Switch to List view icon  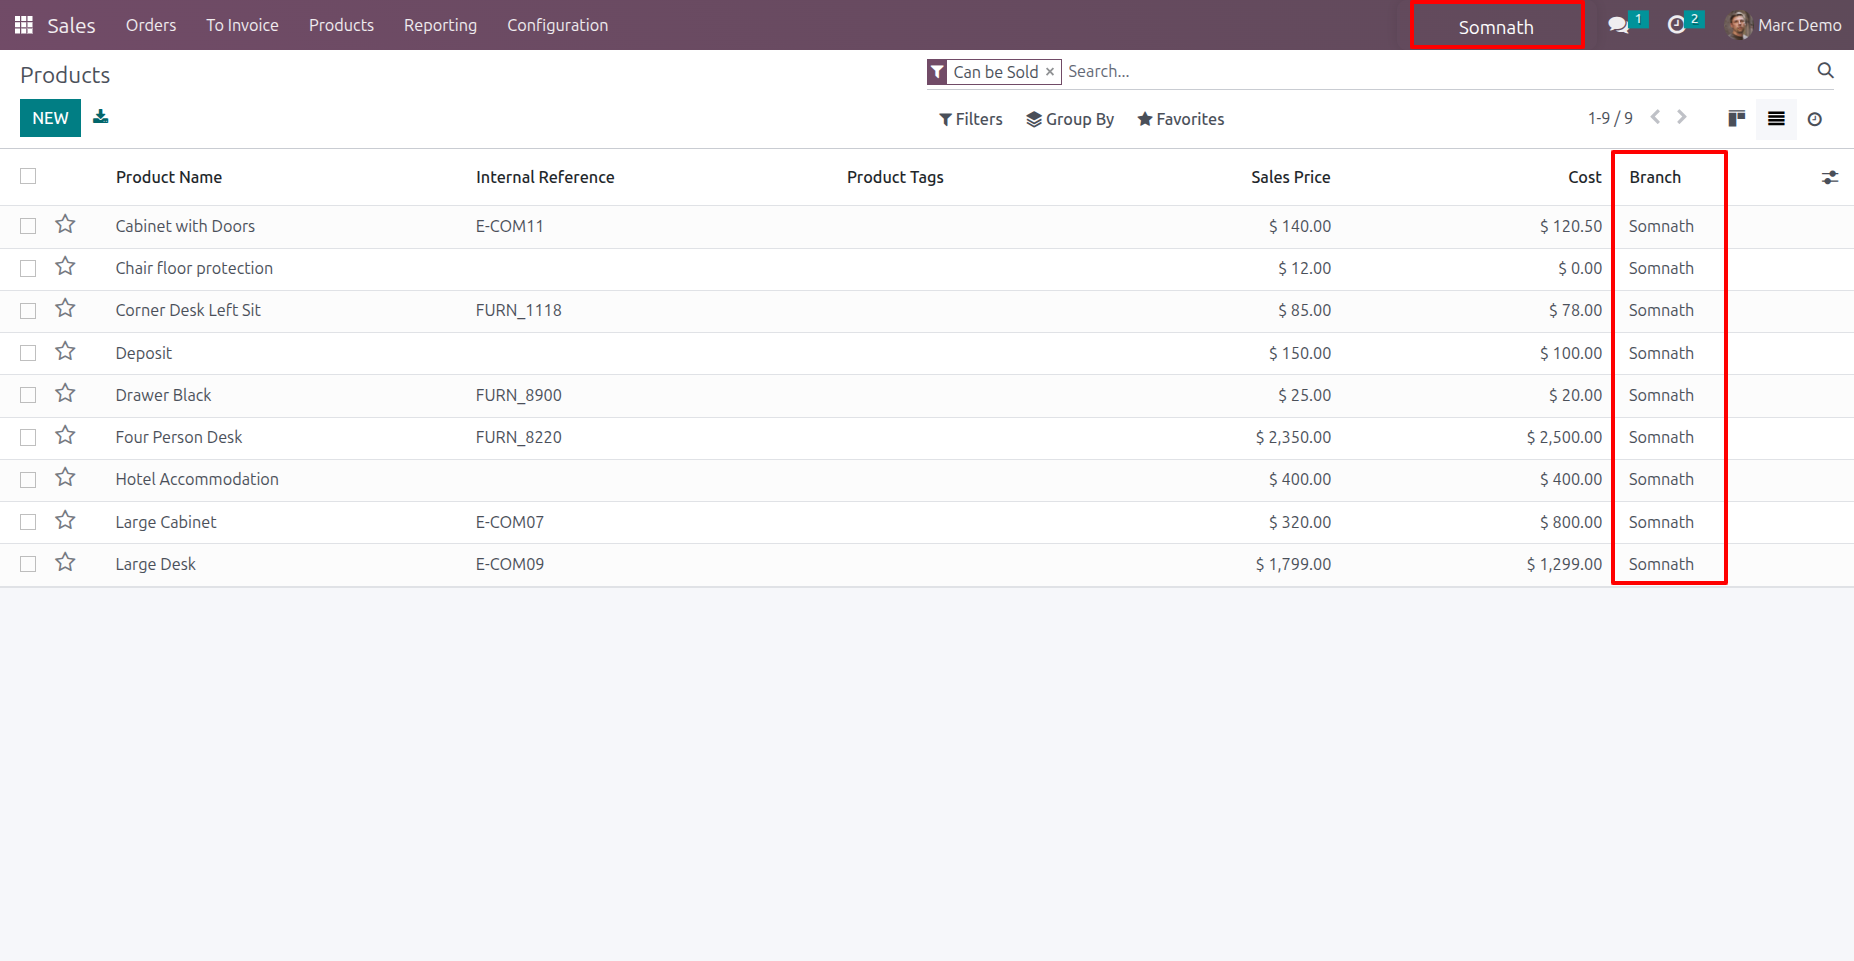tap(1776, 119)
